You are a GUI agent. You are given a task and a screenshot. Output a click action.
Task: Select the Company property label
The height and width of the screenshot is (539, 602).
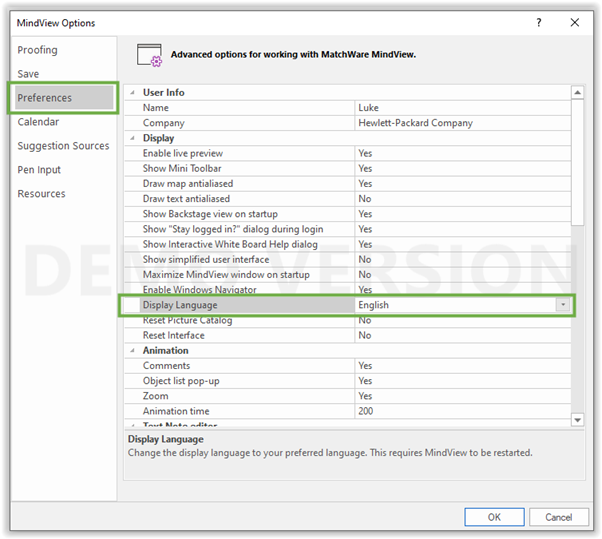tap(164, 123)
